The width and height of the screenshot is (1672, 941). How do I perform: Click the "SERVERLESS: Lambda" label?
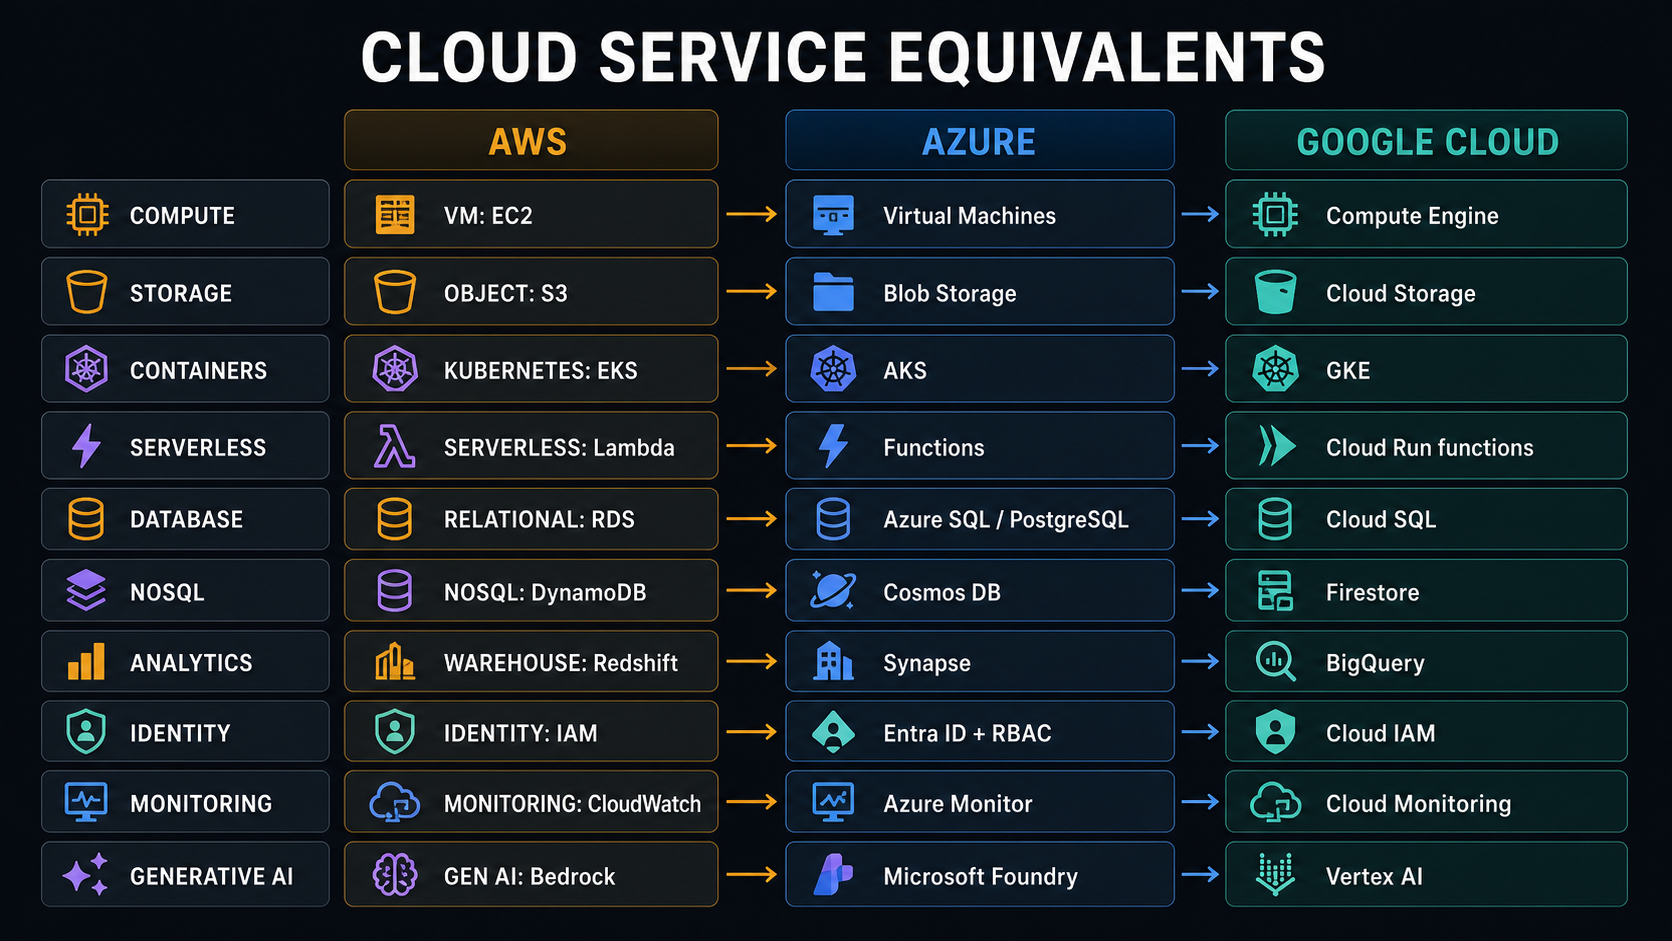coord(559,447)
